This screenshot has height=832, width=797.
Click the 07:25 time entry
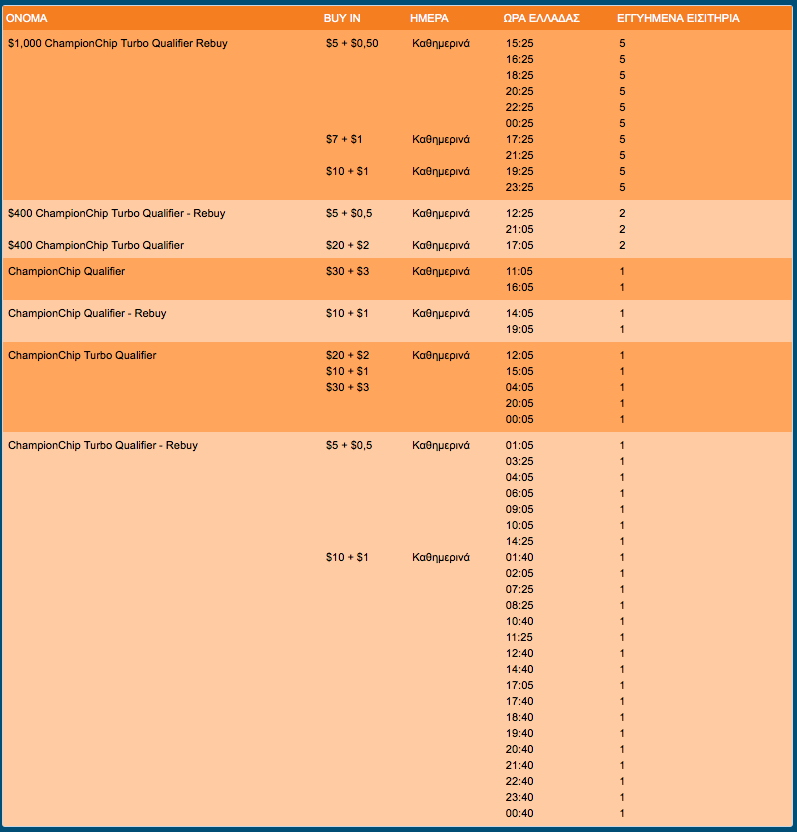point(519,589)
